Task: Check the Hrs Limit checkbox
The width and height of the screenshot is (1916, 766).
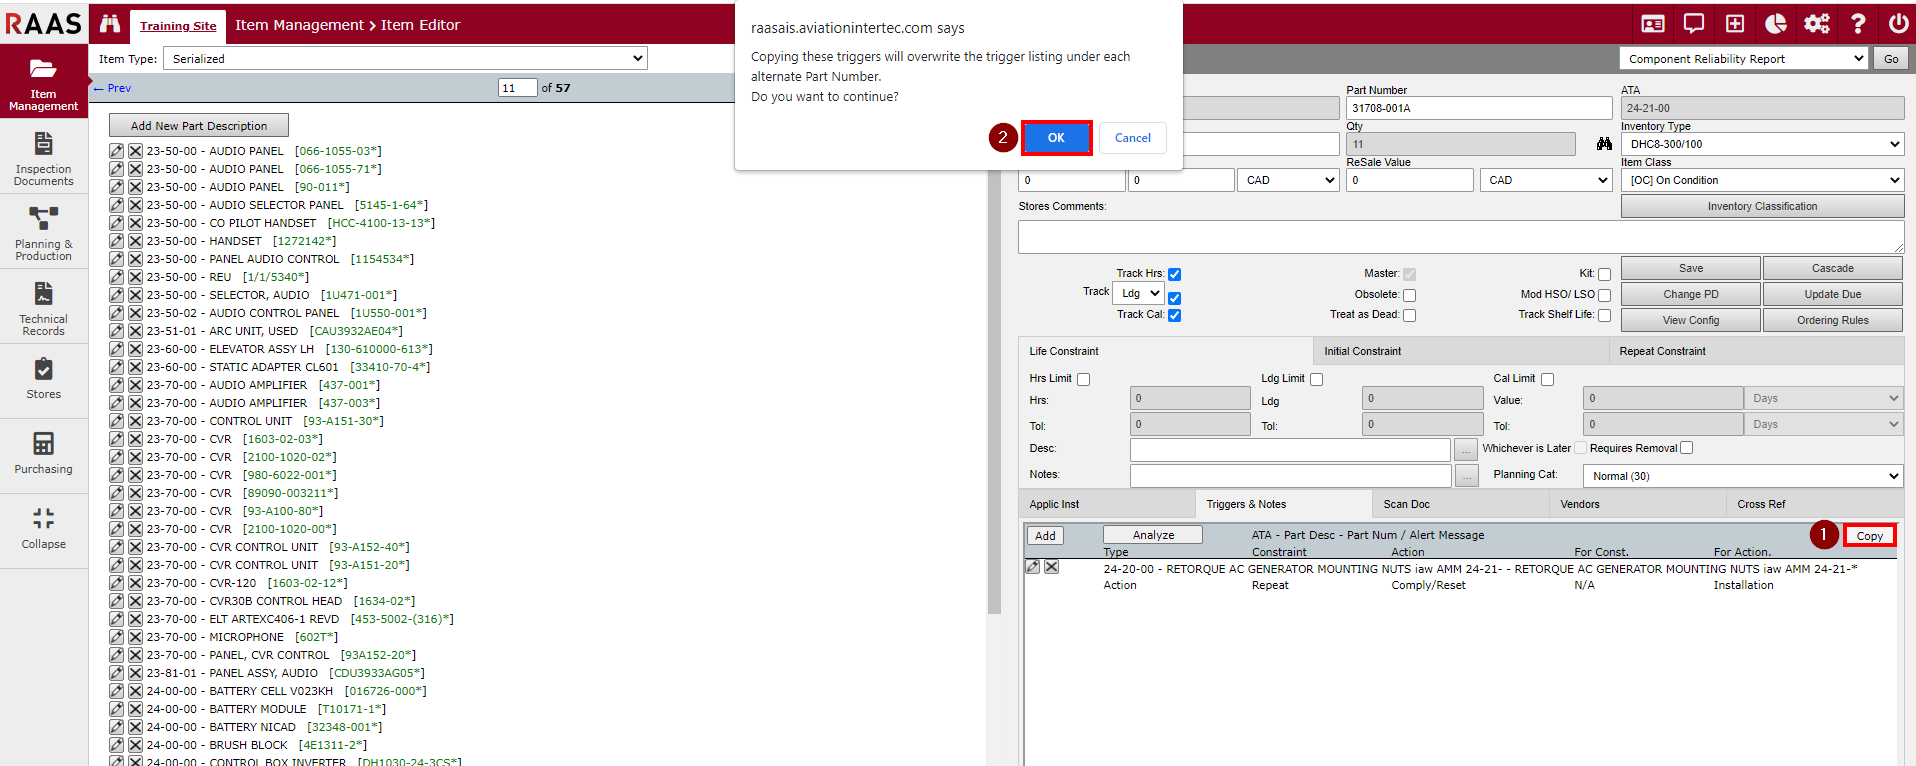Action: [x=1083, y=379]
